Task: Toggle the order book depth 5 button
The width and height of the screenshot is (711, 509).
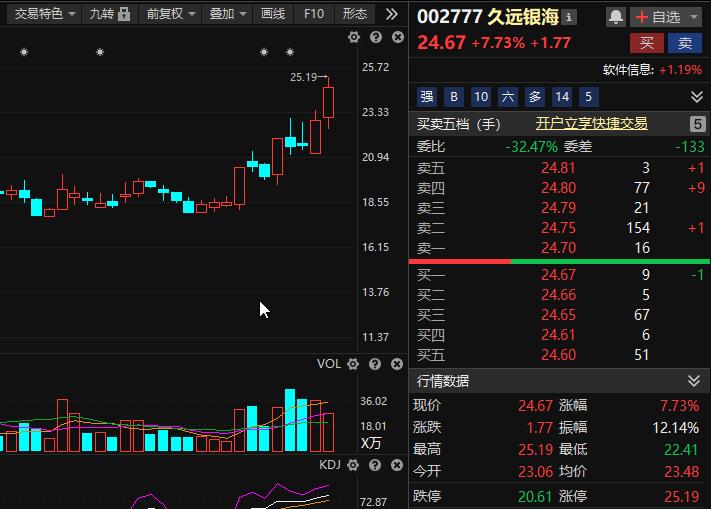Action: point(697,124)
